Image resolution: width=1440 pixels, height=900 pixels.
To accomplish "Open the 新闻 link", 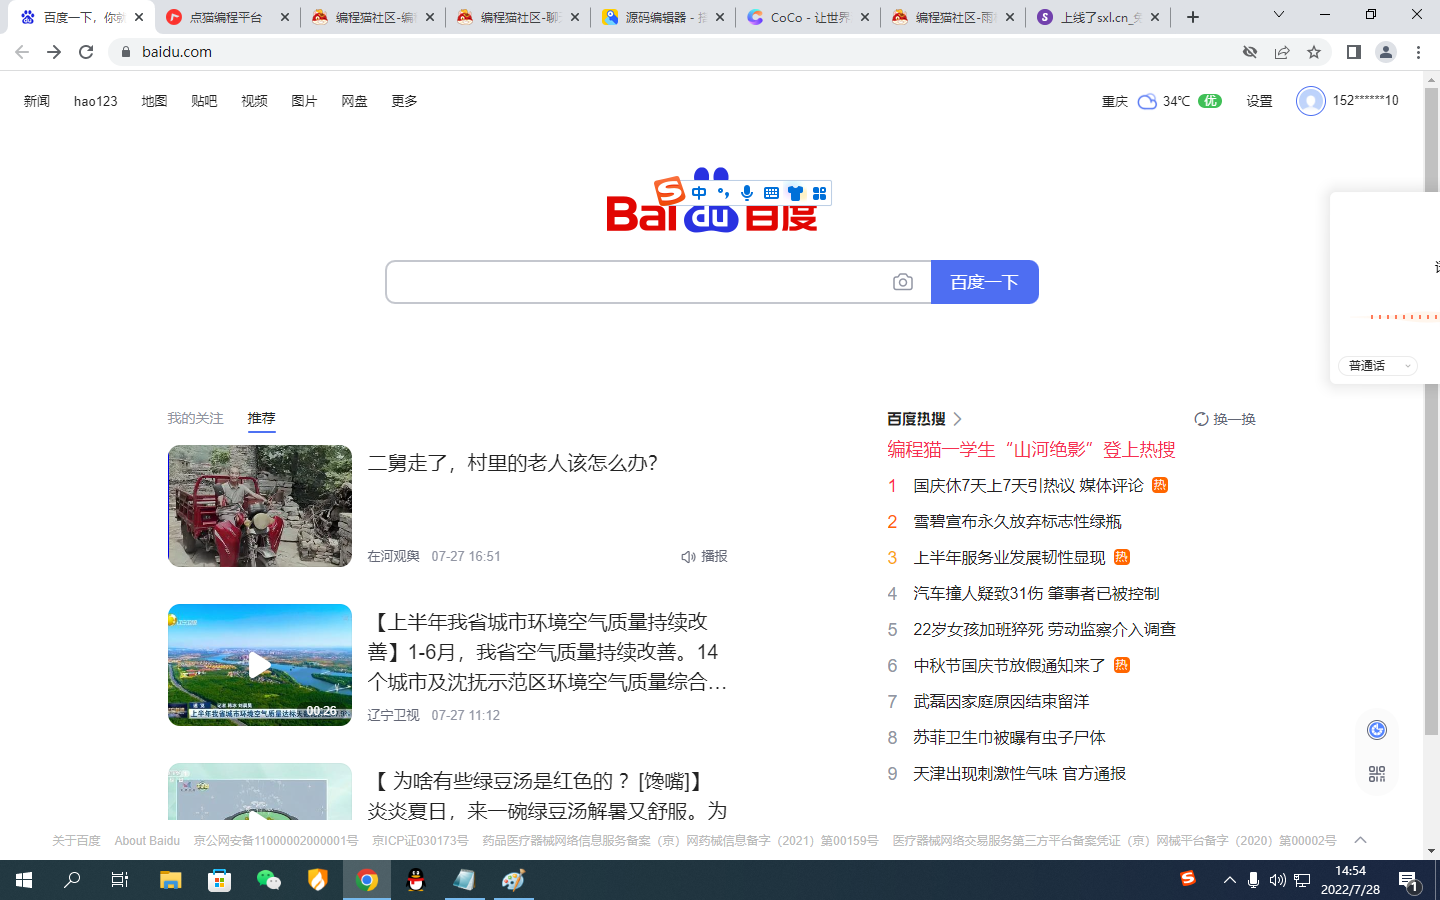I will tap(37, 101).
